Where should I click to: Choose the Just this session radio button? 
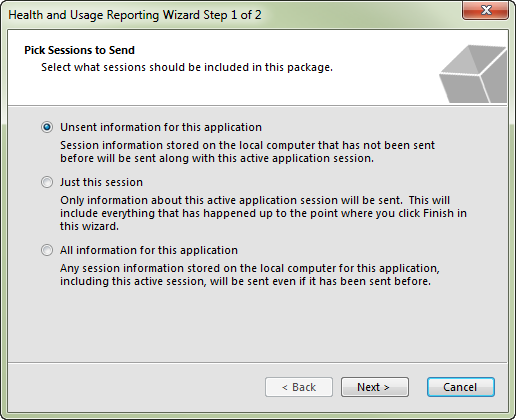47,182
